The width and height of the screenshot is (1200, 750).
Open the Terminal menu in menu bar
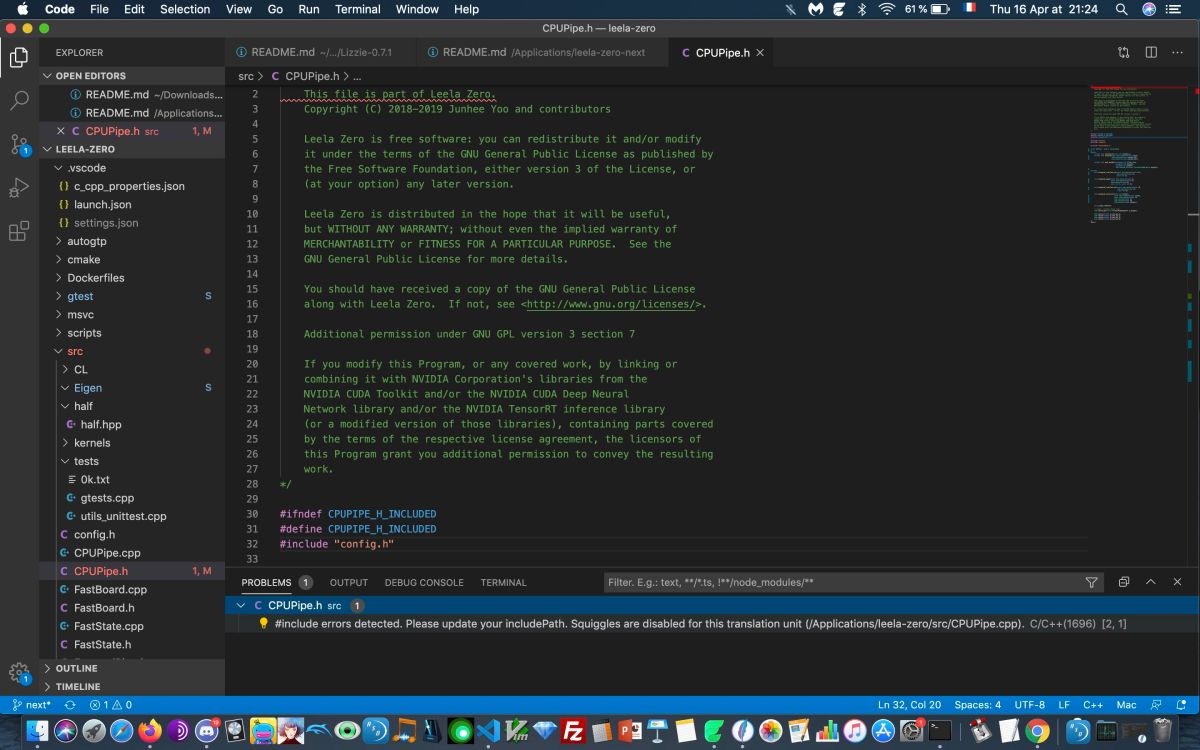coord(358,9)
